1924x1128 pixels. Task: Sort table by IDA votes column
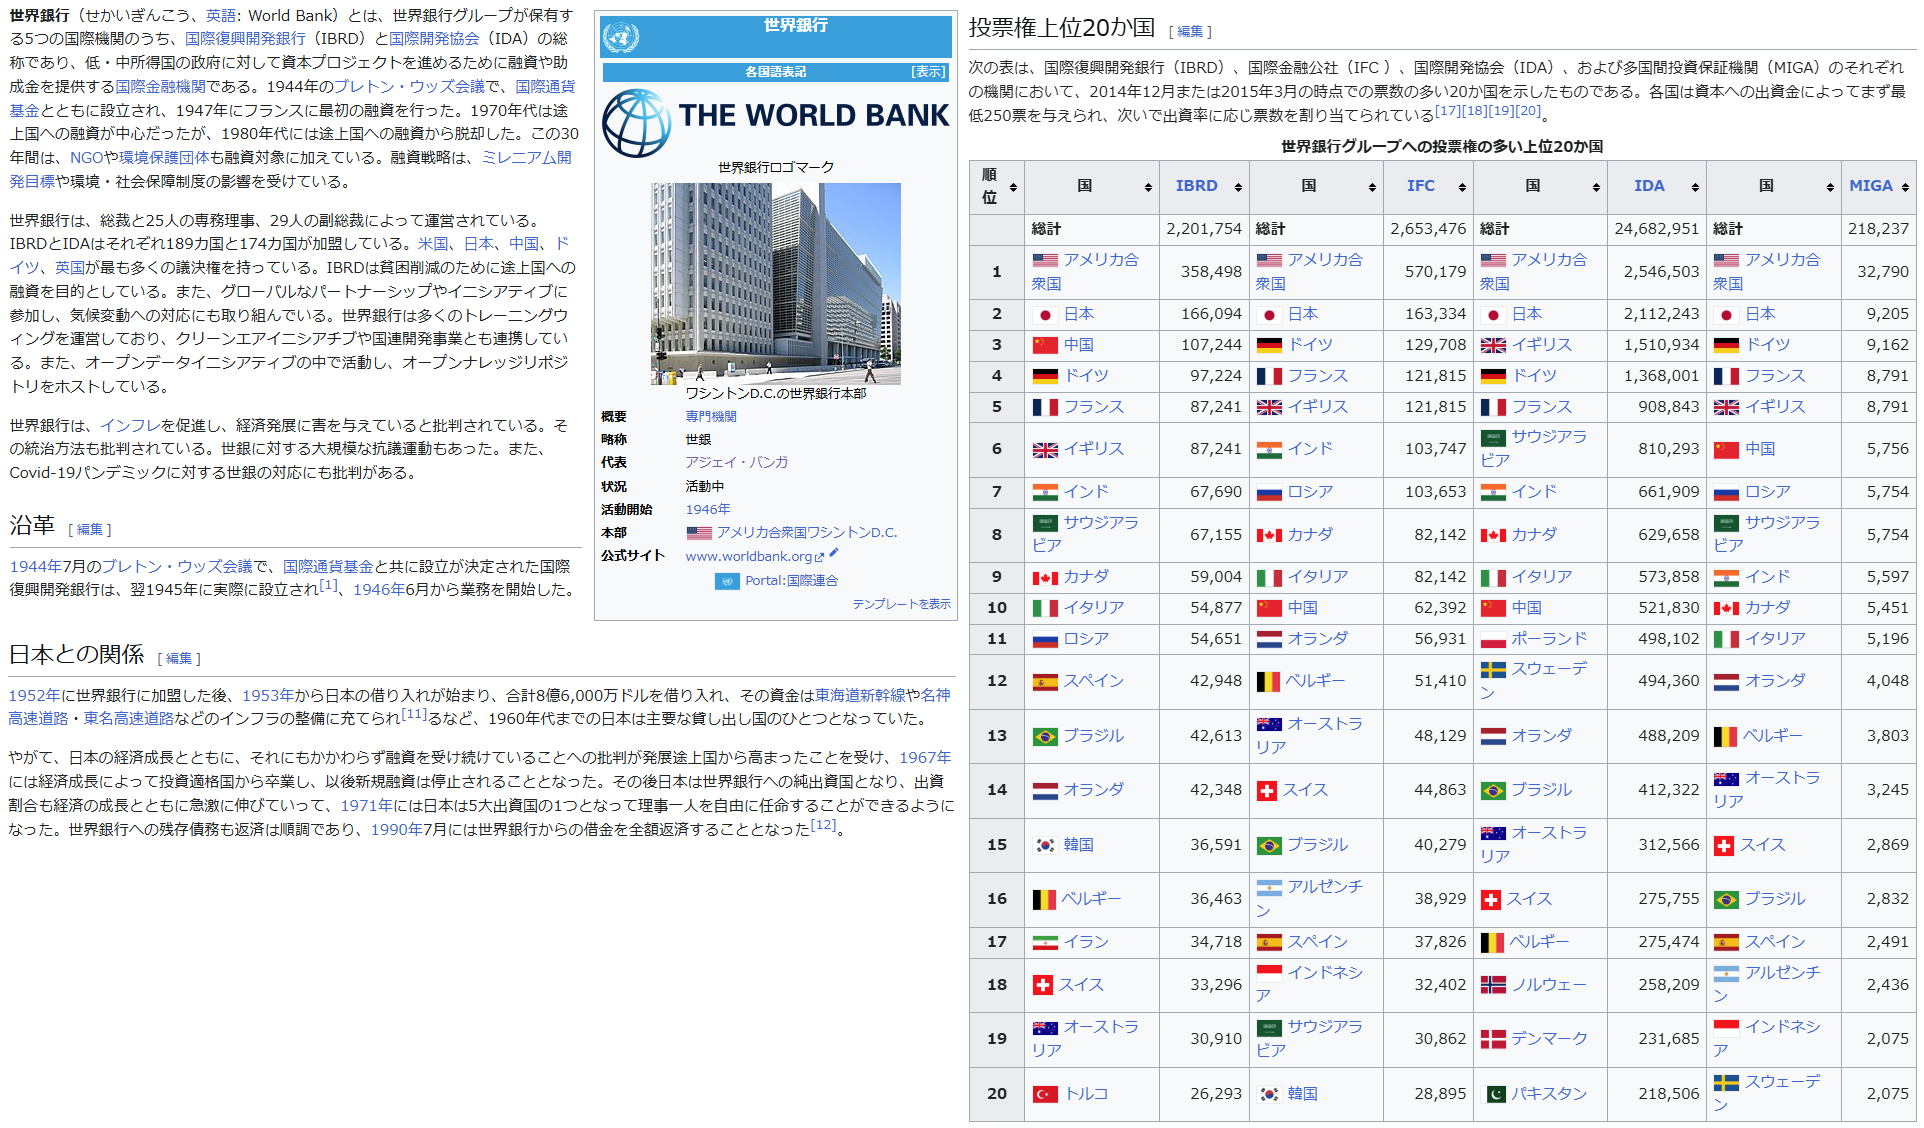click(x=1695, y=187)
